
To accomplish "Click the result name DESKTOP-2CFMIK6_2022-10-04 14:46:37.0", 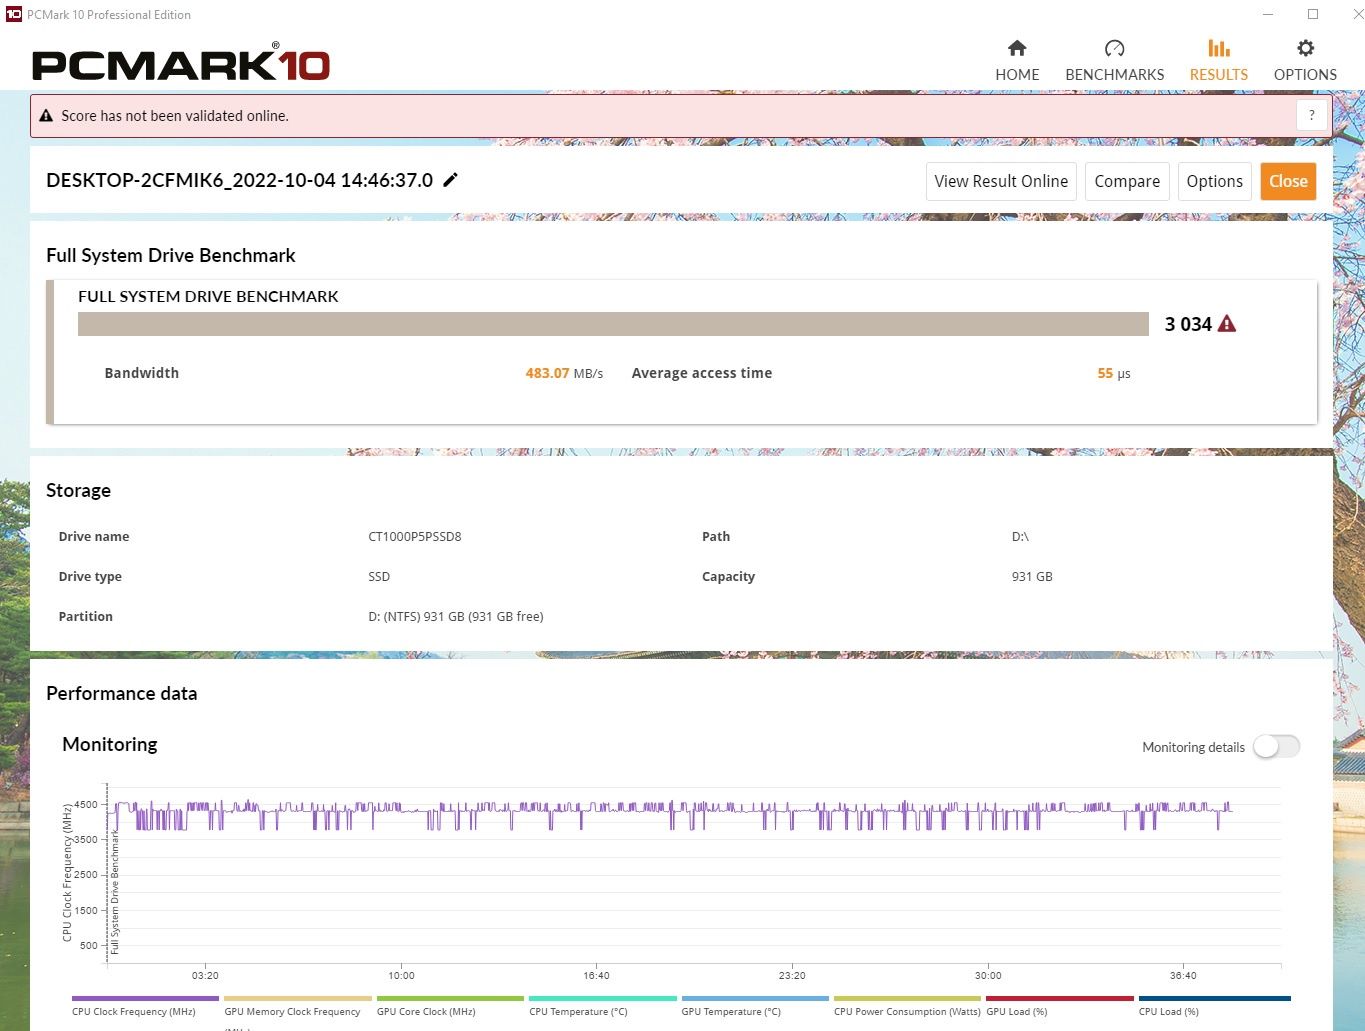I will coord(240,180).
